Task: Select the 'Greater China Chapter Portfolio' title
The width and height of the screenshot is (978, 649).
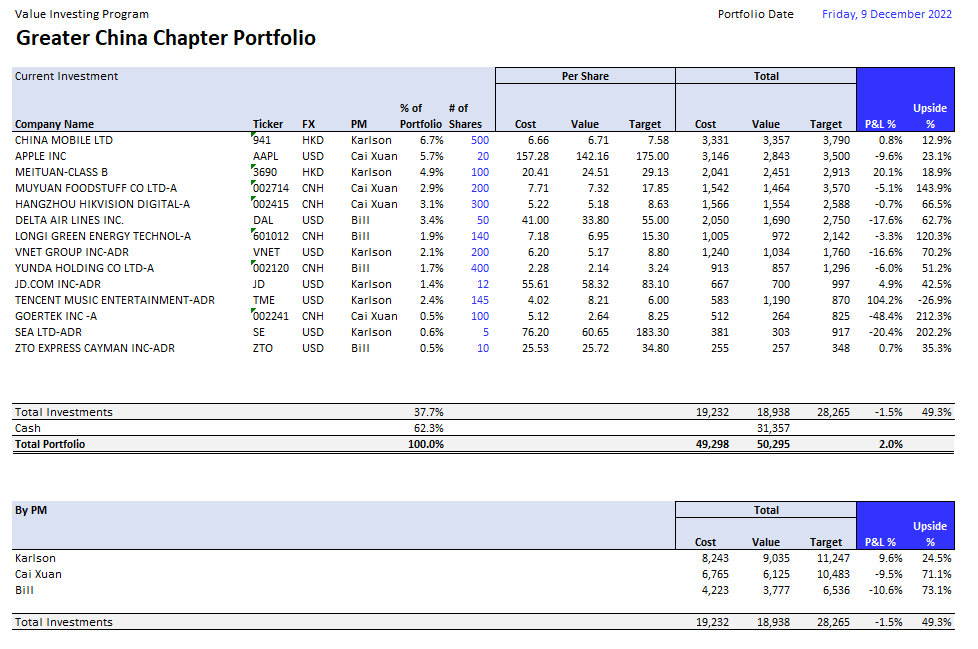Action: [166, 37]
